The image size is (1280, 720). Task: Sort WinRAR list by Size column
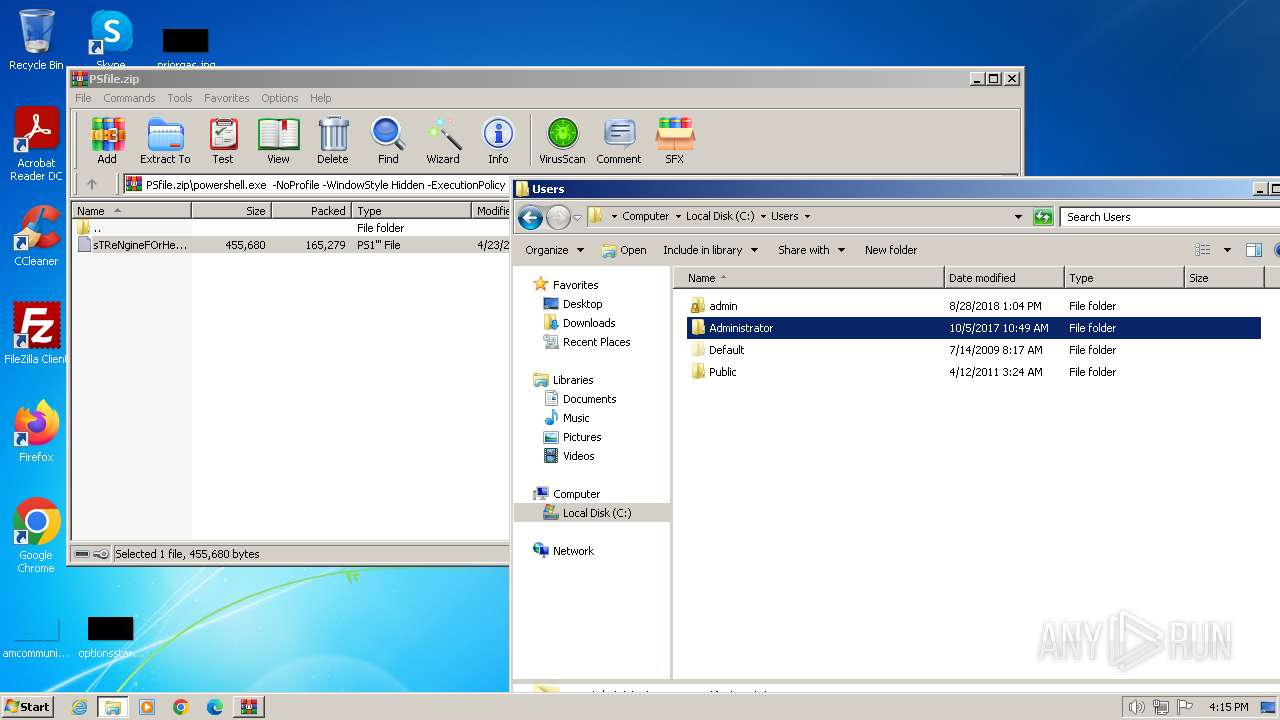click(231, 211)
